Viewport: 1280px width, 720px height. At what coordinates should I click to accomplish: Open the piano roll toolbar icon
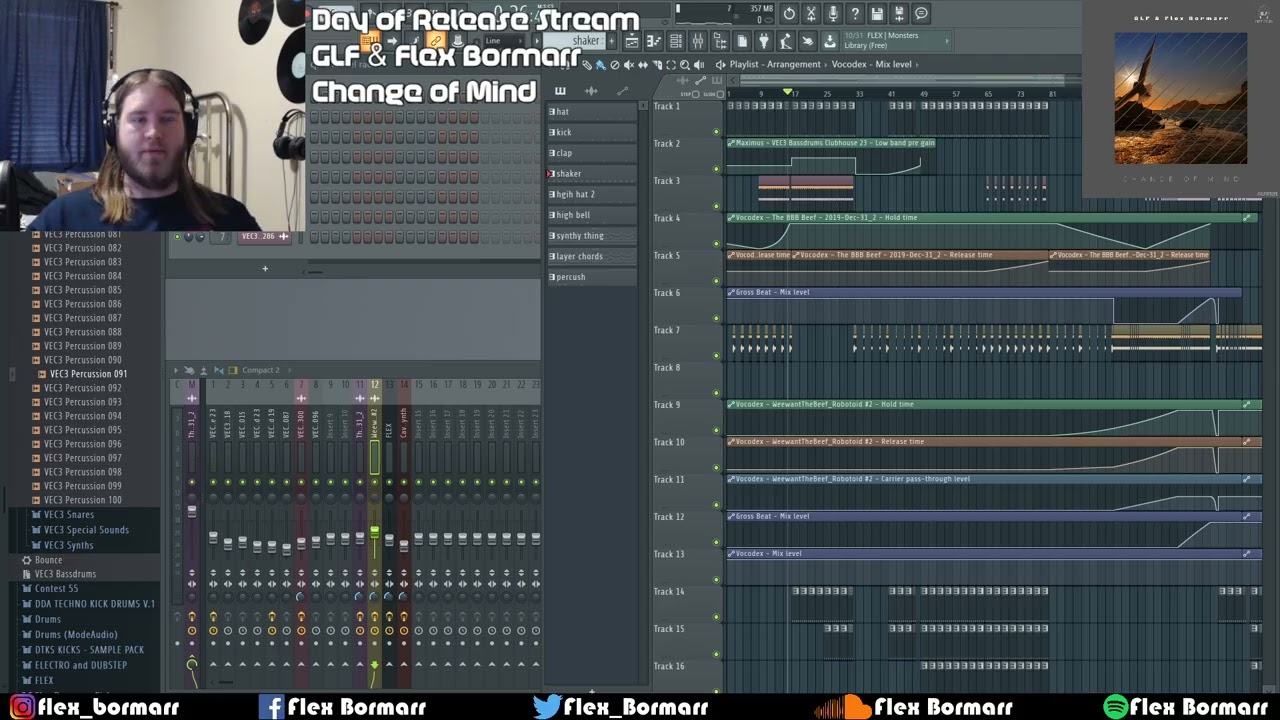(x=654, y=41)
